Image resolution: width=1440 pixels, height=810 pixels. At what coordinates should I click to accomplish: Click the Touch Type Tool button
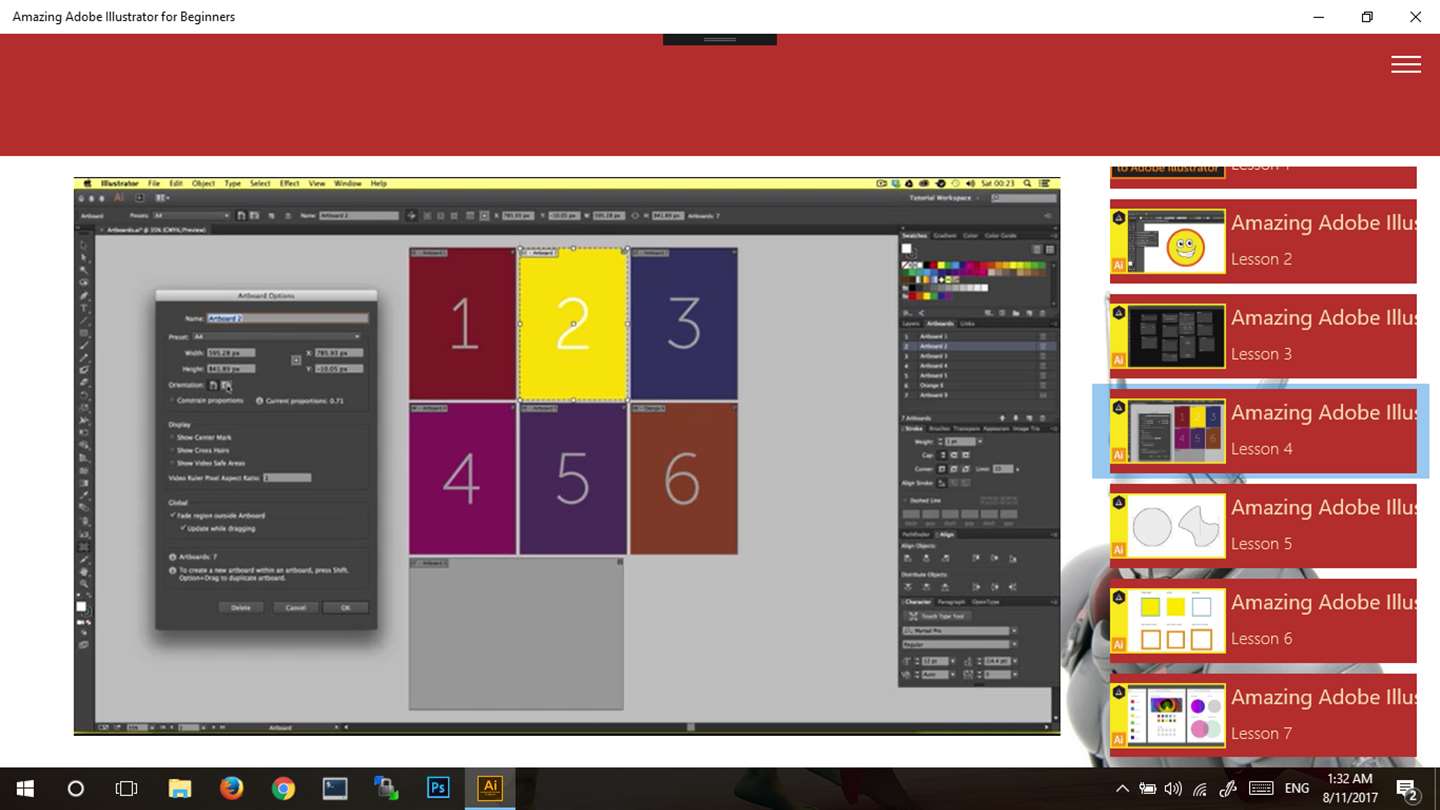(937, 616)
